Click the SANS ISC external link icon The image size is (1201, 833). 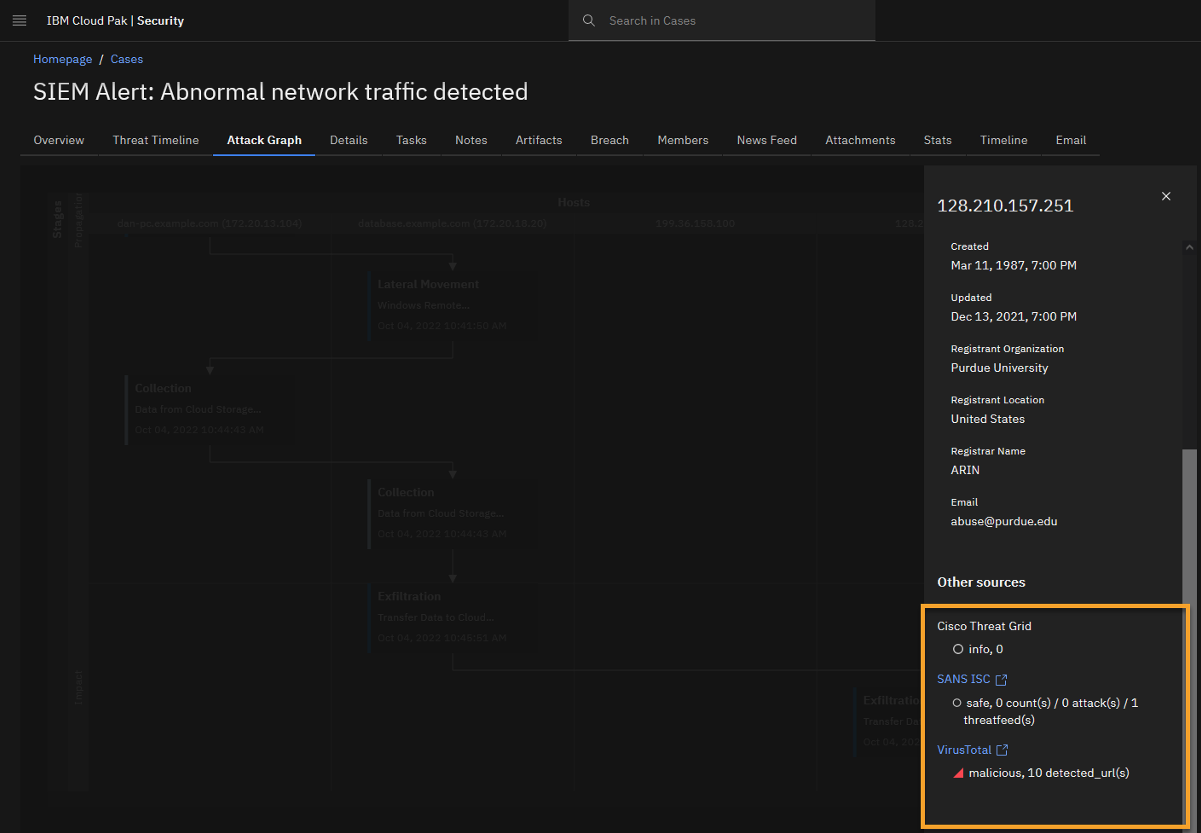(x=1002, y=680)
